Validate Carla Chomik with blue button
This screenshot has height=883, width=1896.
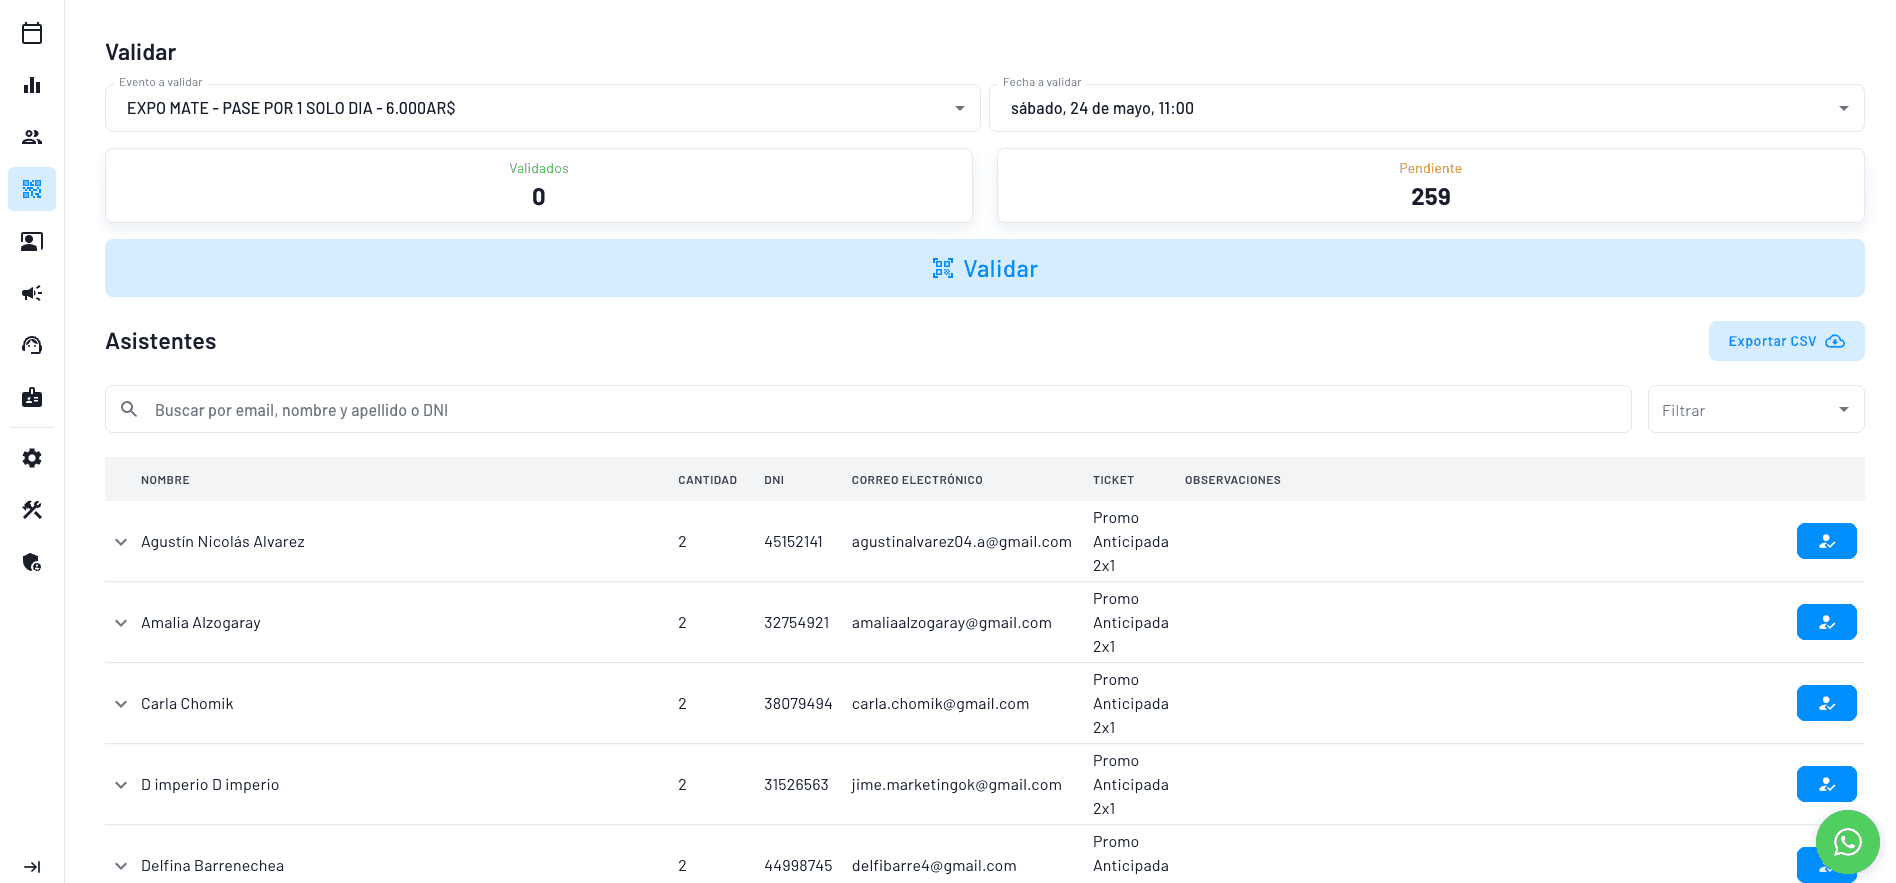(1826, 703)
